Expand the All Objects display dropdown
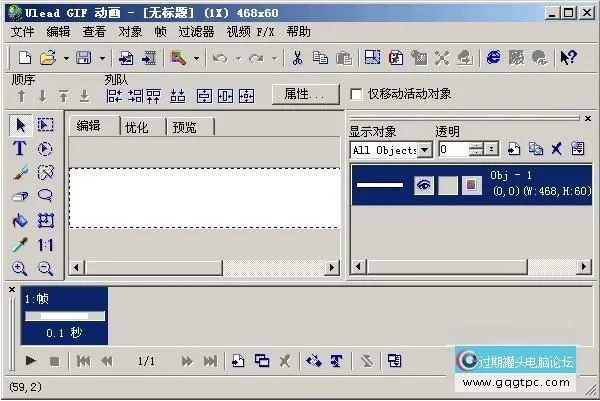The height and width of the screenshot is (401, 600). coord(425,149)
